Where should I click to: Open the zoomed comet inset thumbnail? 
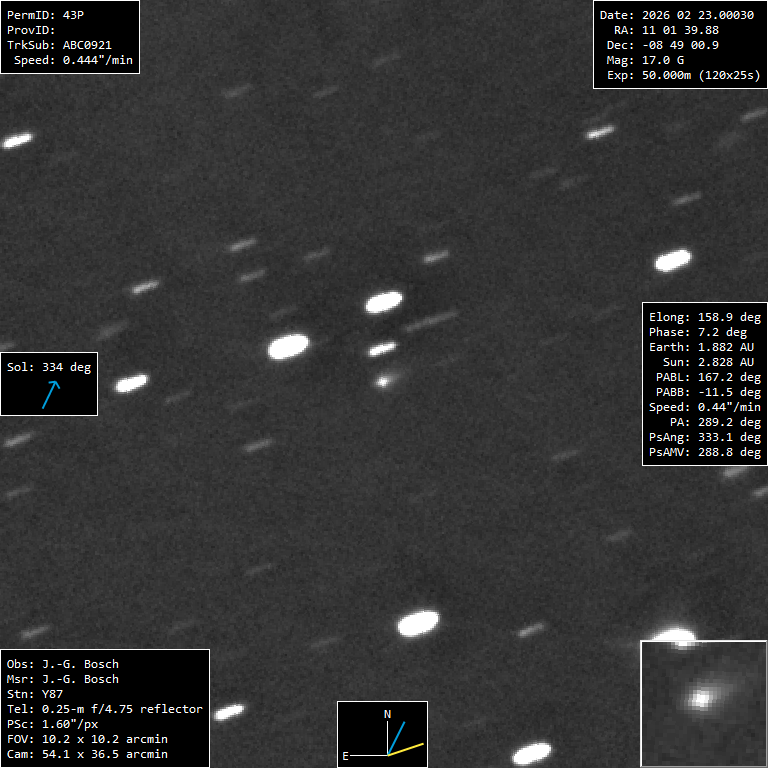(x=703, y=703)
